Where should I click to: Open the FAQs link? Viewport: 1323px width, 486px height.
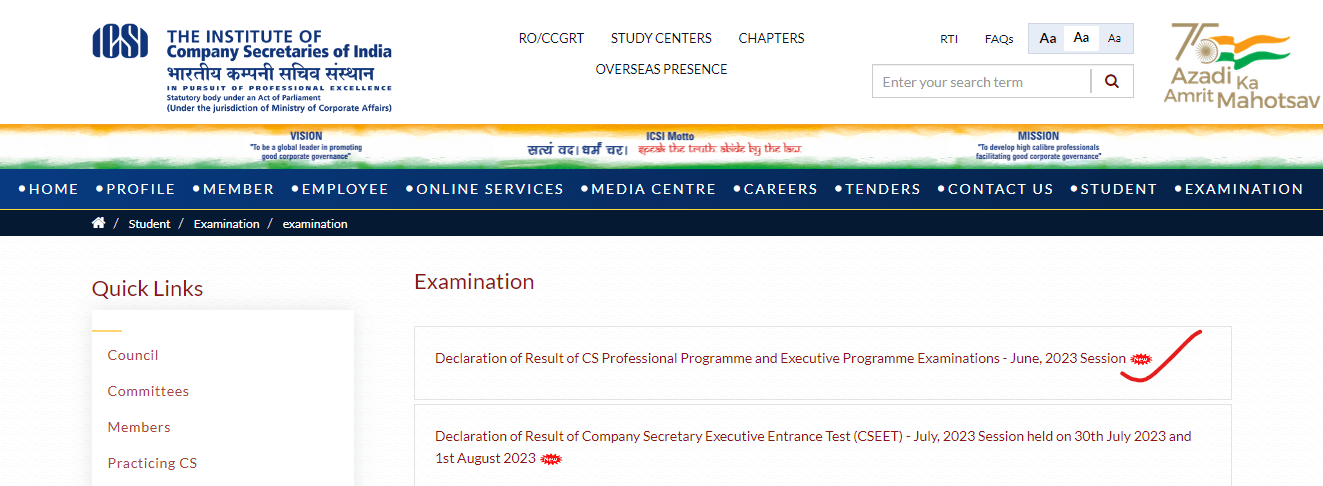(x=999, y=39)
